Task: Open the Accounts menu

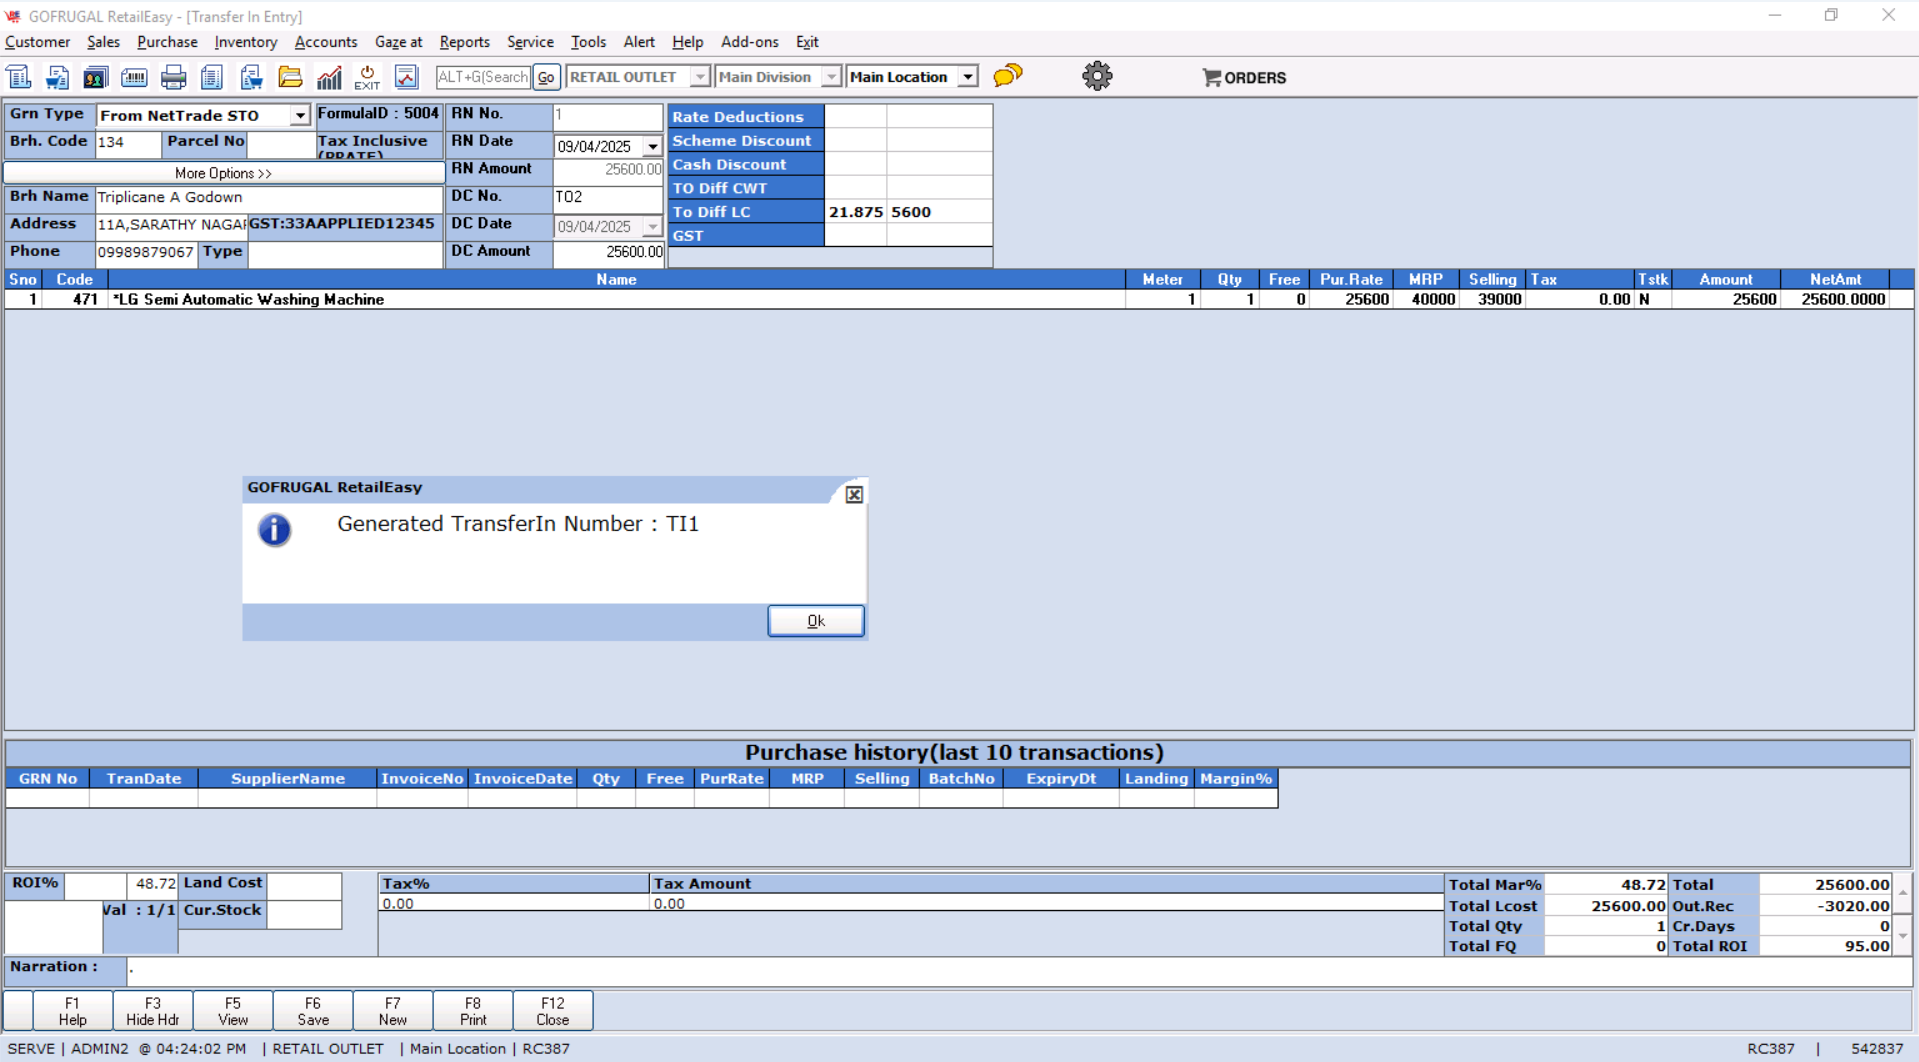Action: (326, 42)
